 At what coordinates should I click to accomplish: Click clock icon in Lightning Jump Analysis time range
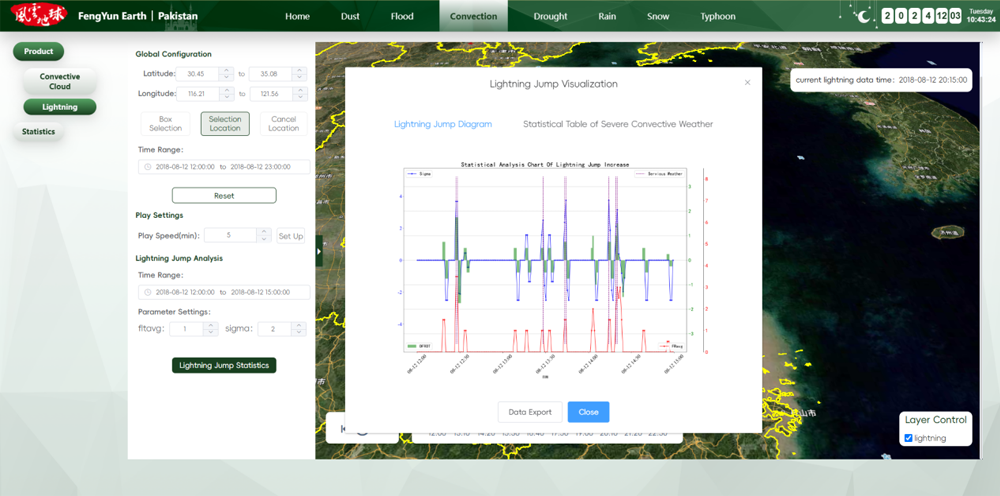(x=148, y=292)
